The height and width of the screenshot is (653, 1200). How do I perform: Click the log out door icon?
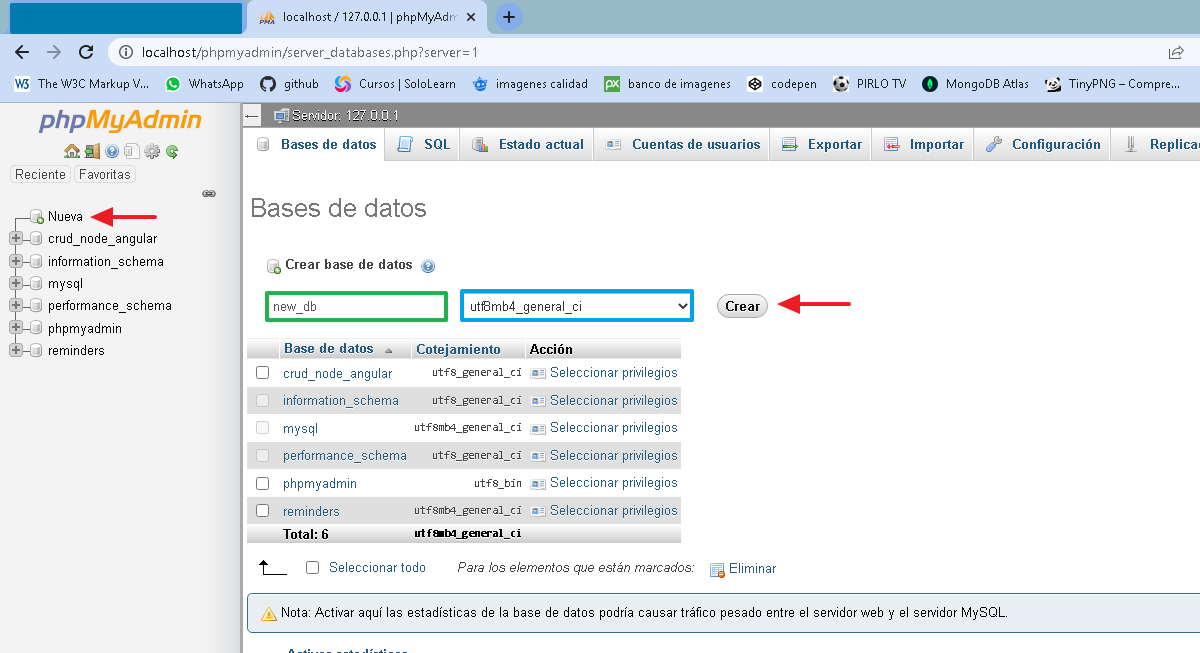click(92, 151)
